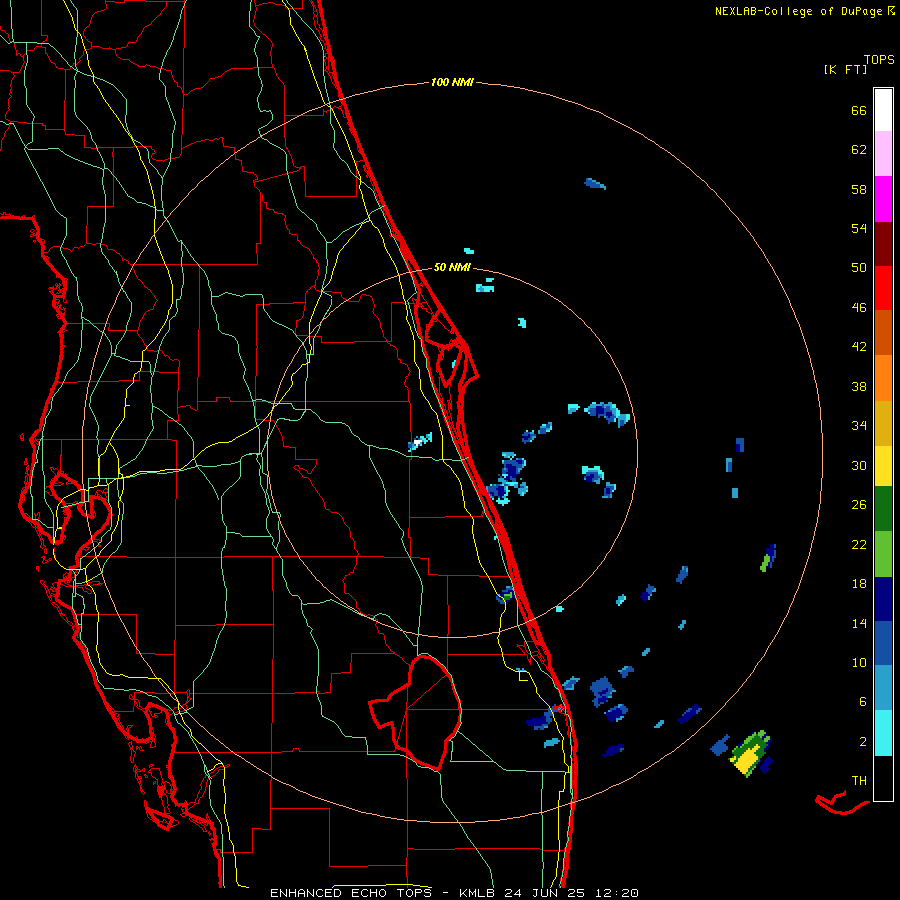Click the yellow 30 kft echo cell

click(746, 760)
